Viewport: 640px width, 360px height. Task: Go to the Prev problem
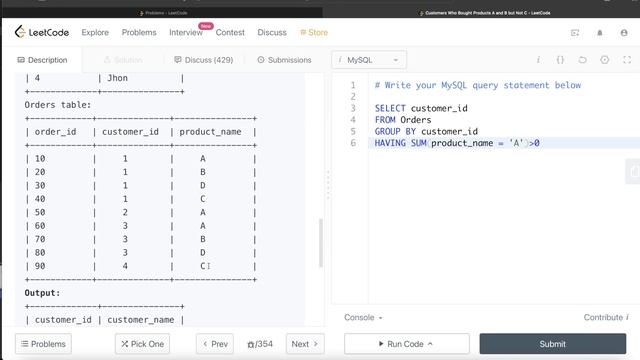tap(215, 344)
